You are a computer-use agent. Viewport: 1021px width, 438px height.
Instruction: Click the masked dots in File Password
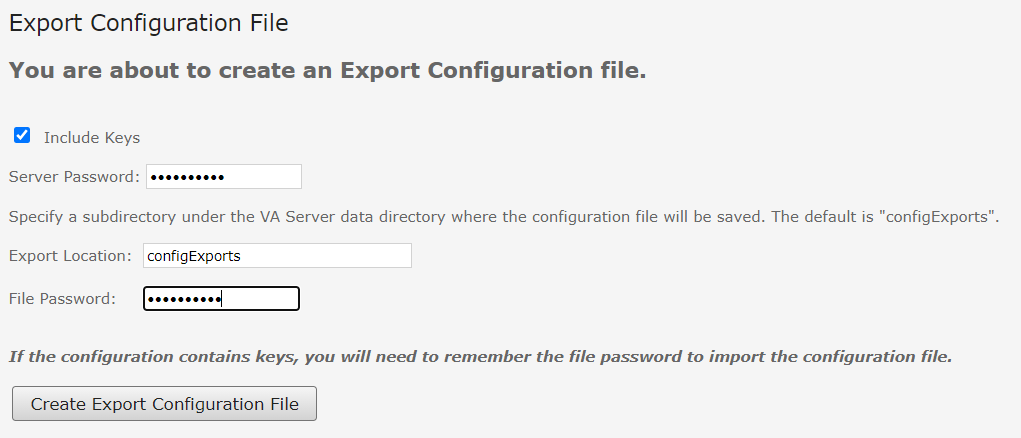click(x=184, y=299)
